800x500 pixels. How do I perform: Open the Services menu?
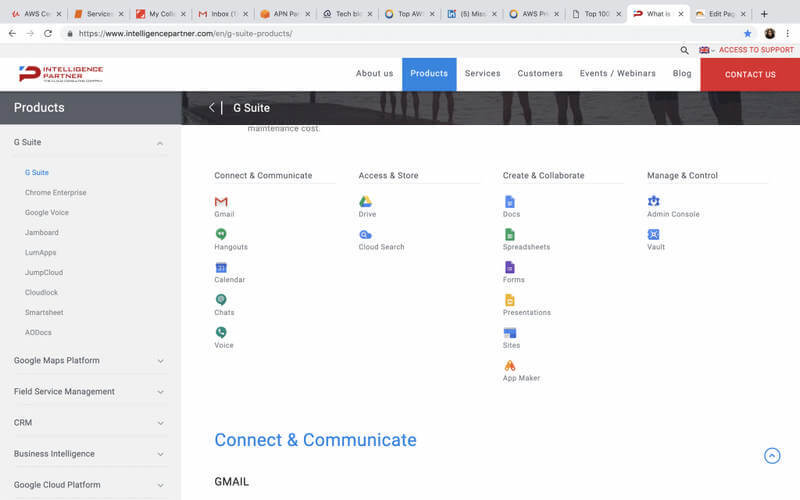pyautogui.click(x=483, y=73)
